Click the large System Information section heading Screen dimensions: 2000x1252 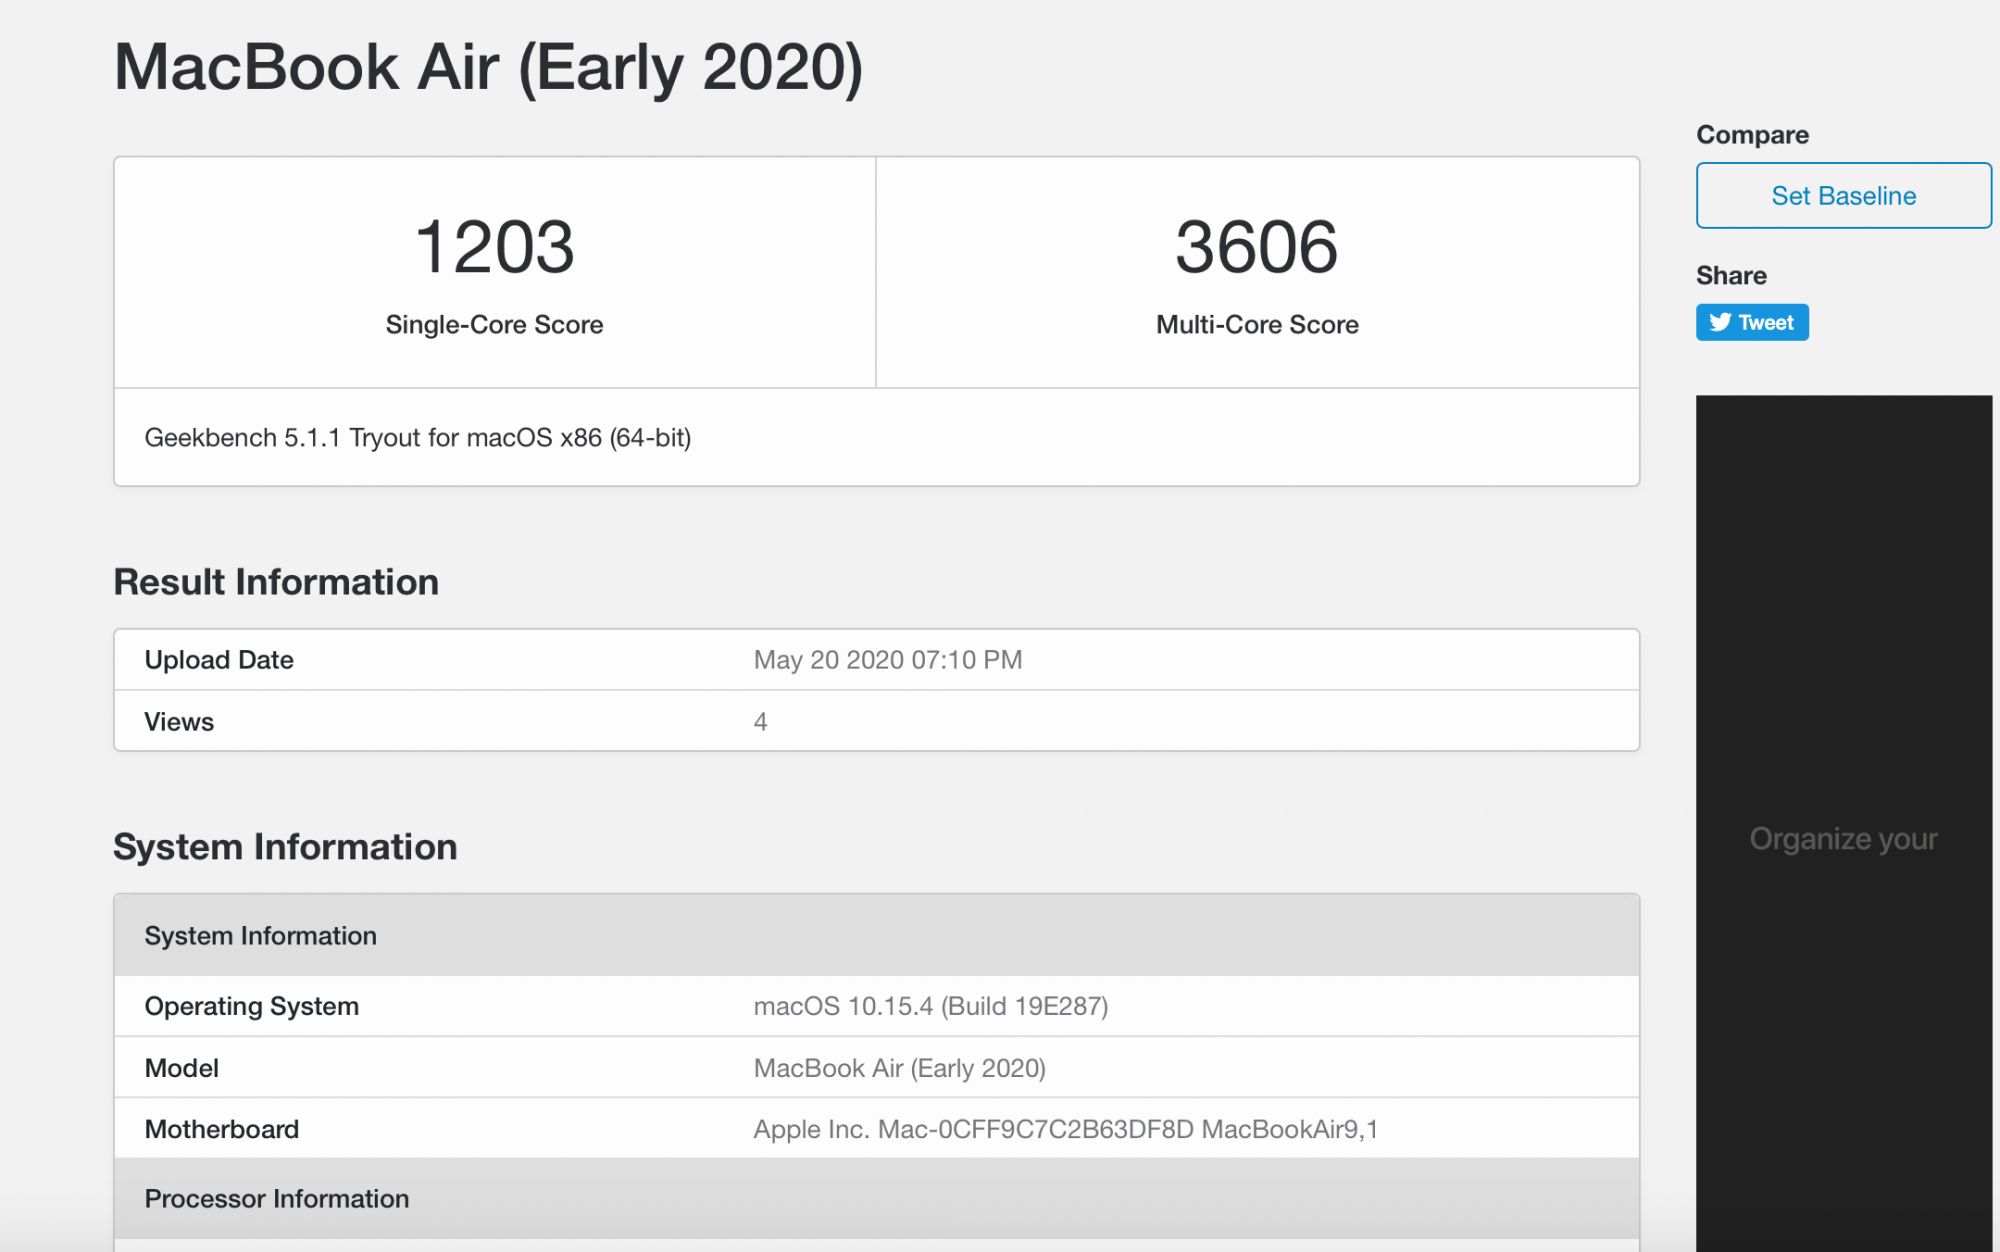coord(285,847)
